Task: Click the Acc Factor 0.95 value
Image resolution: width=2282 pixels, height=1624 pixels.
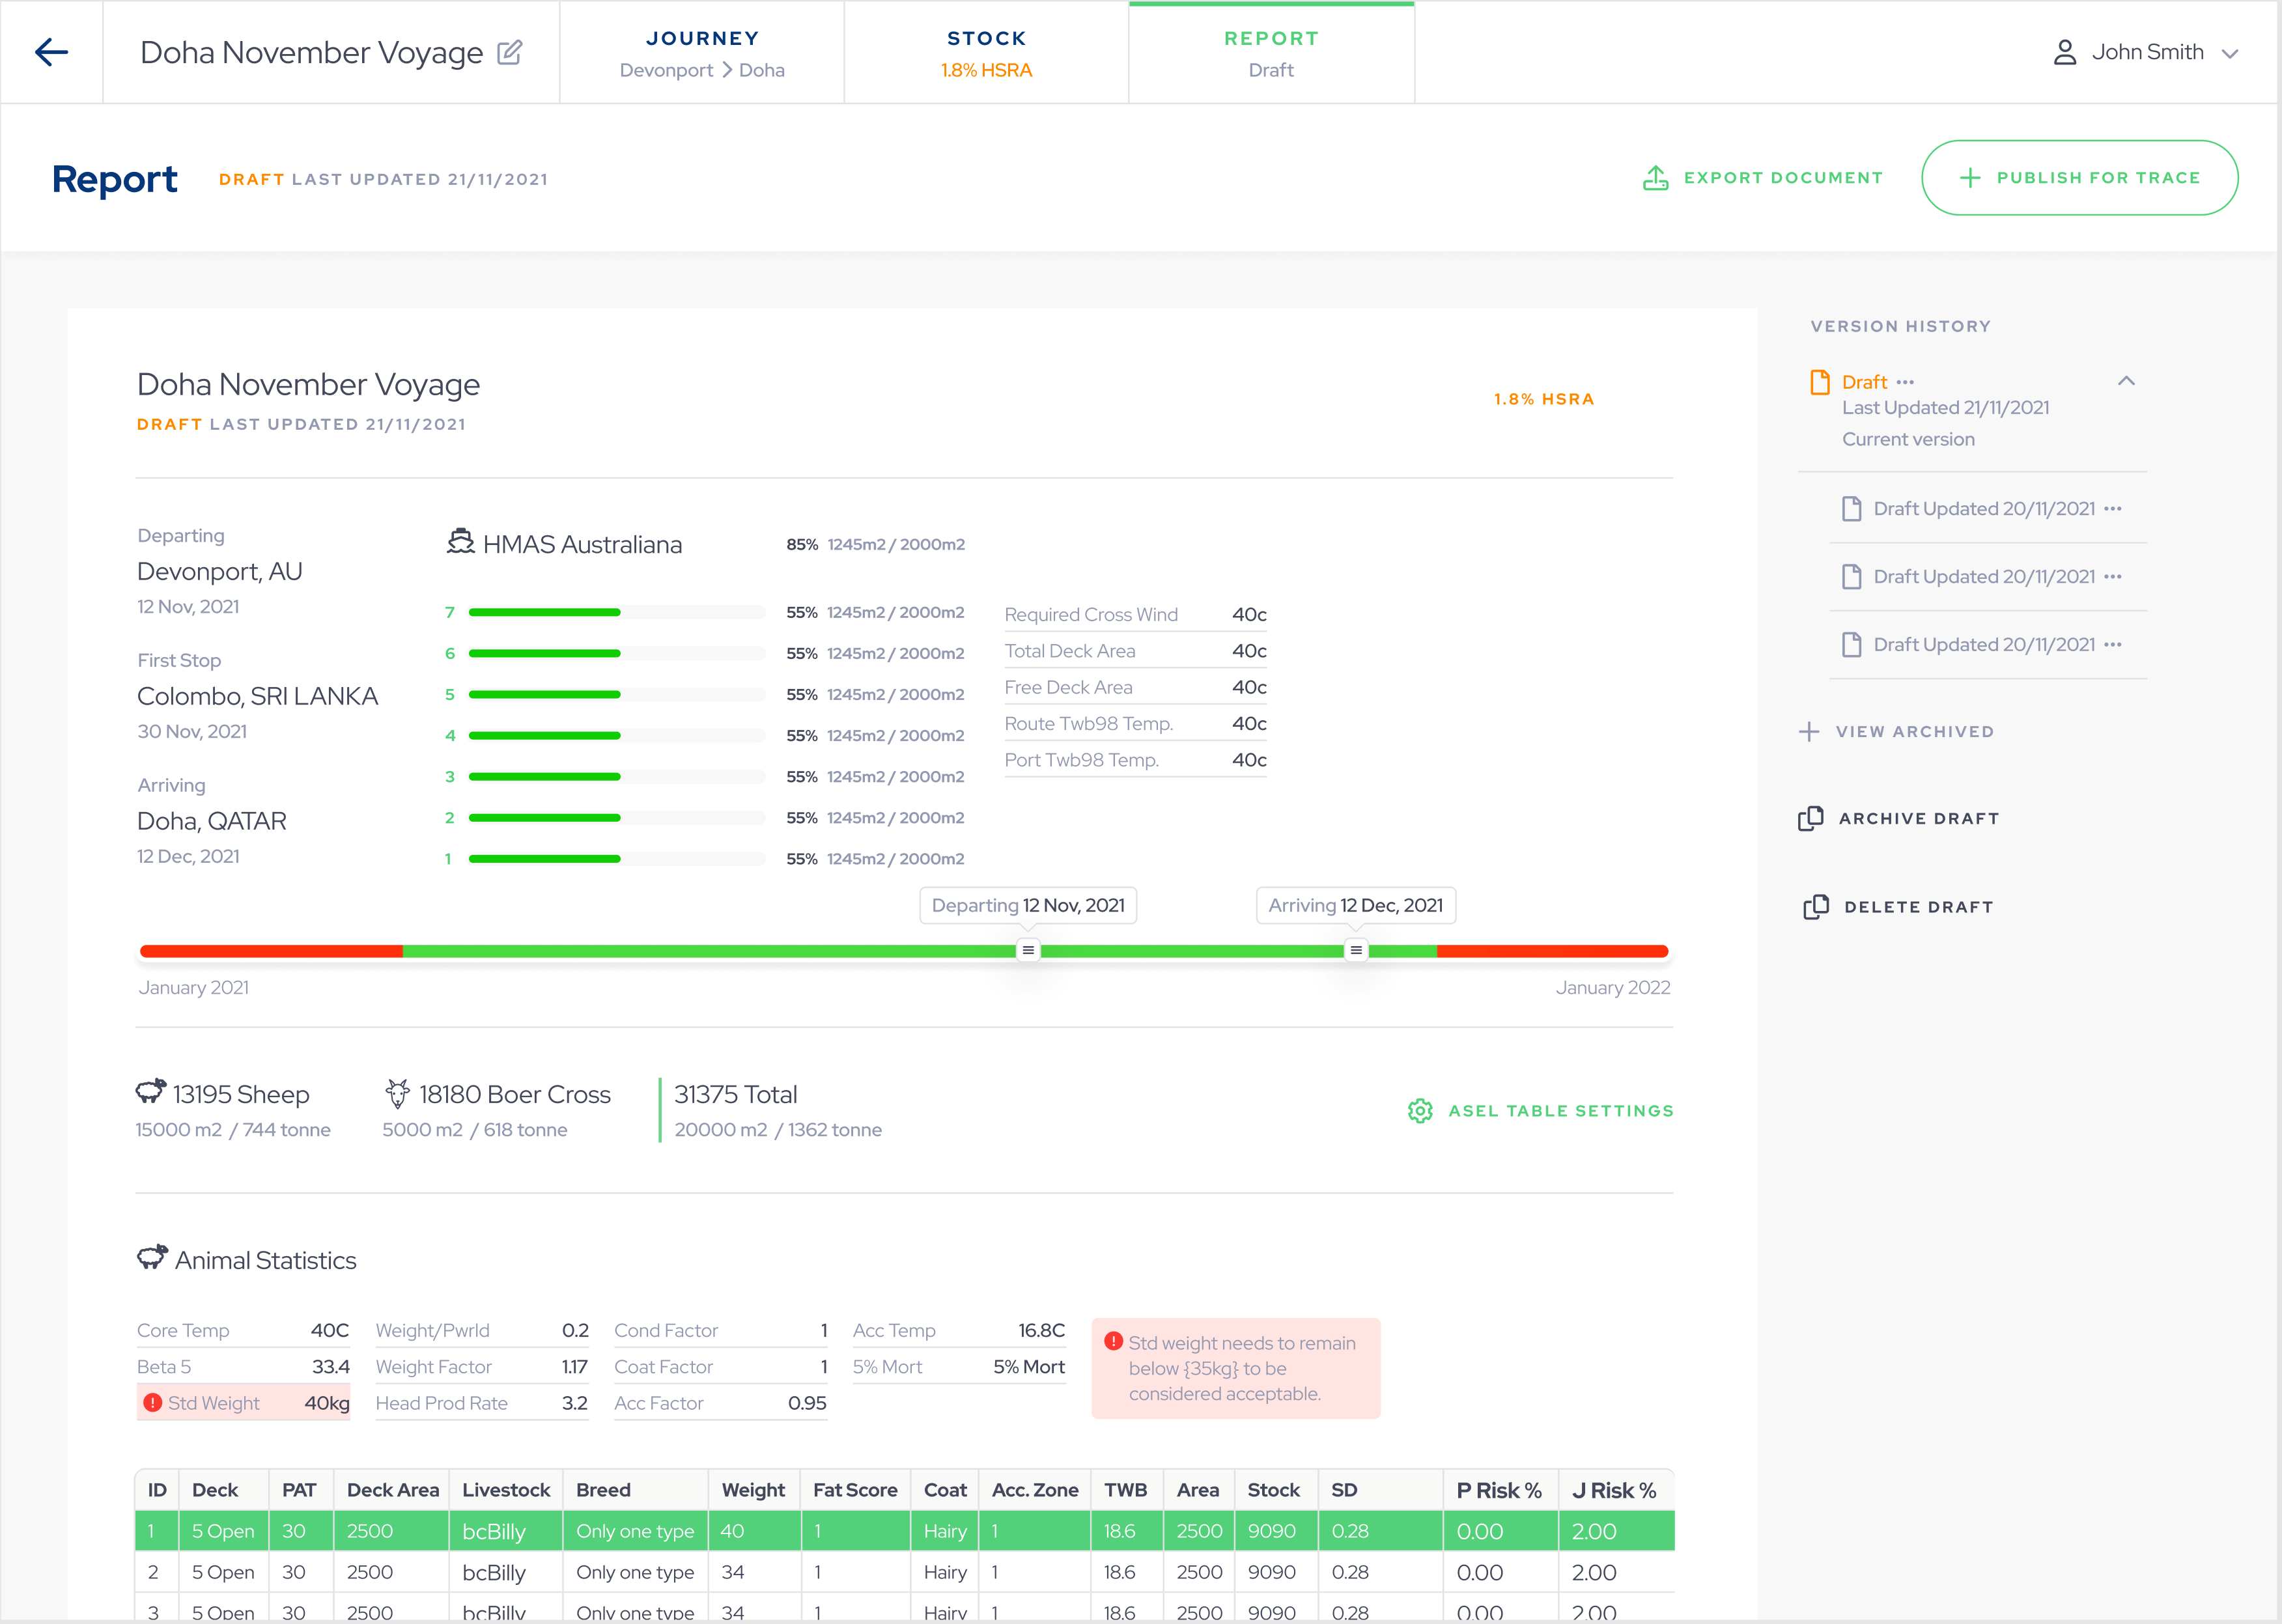Action: (807, 1403)
